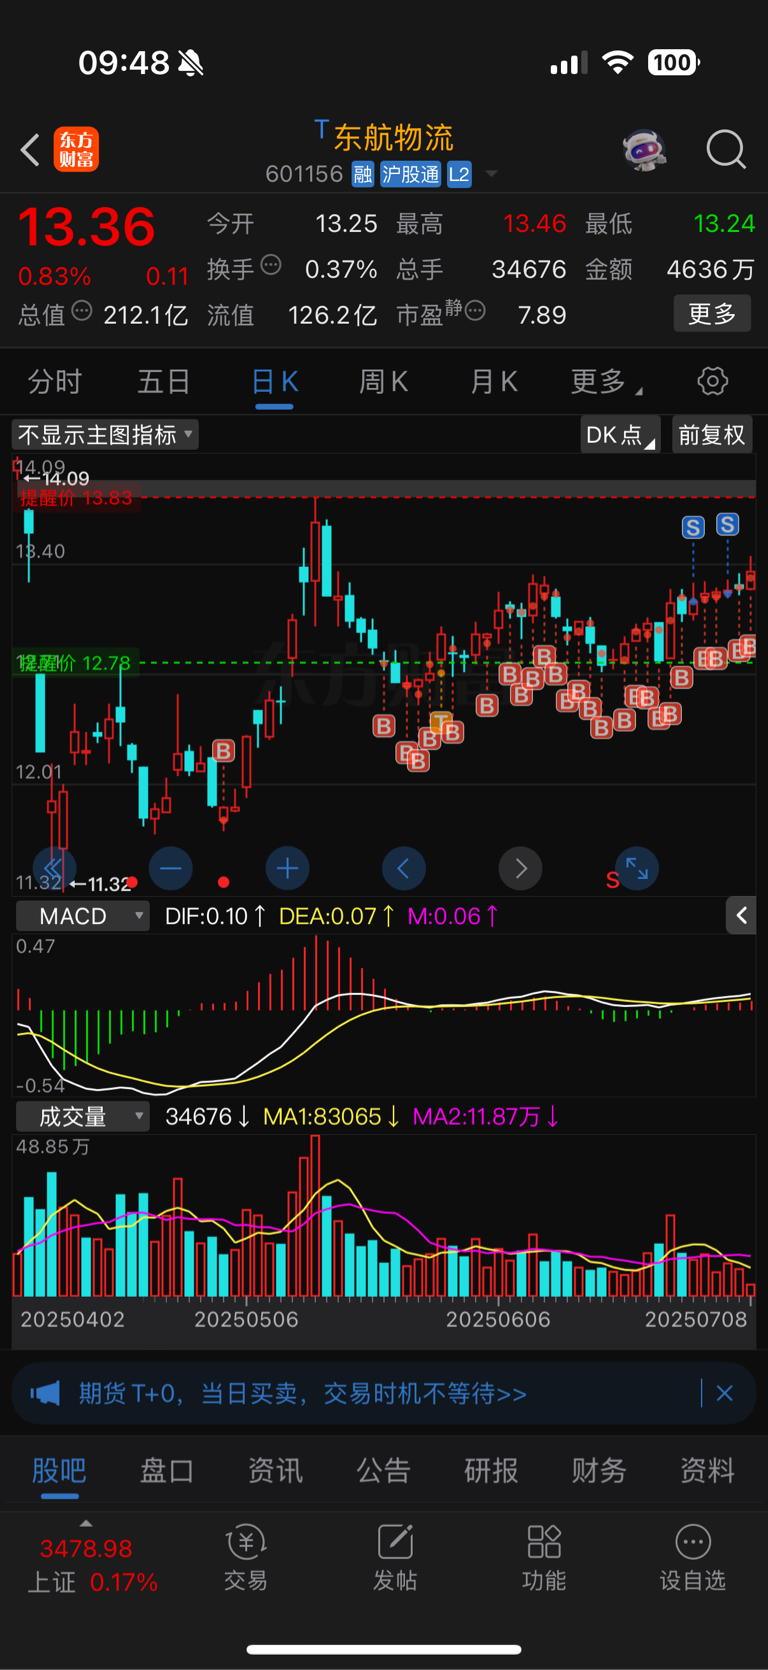Open 前复权 adjustment selector
768x1670 pixels.
[712, 435]
